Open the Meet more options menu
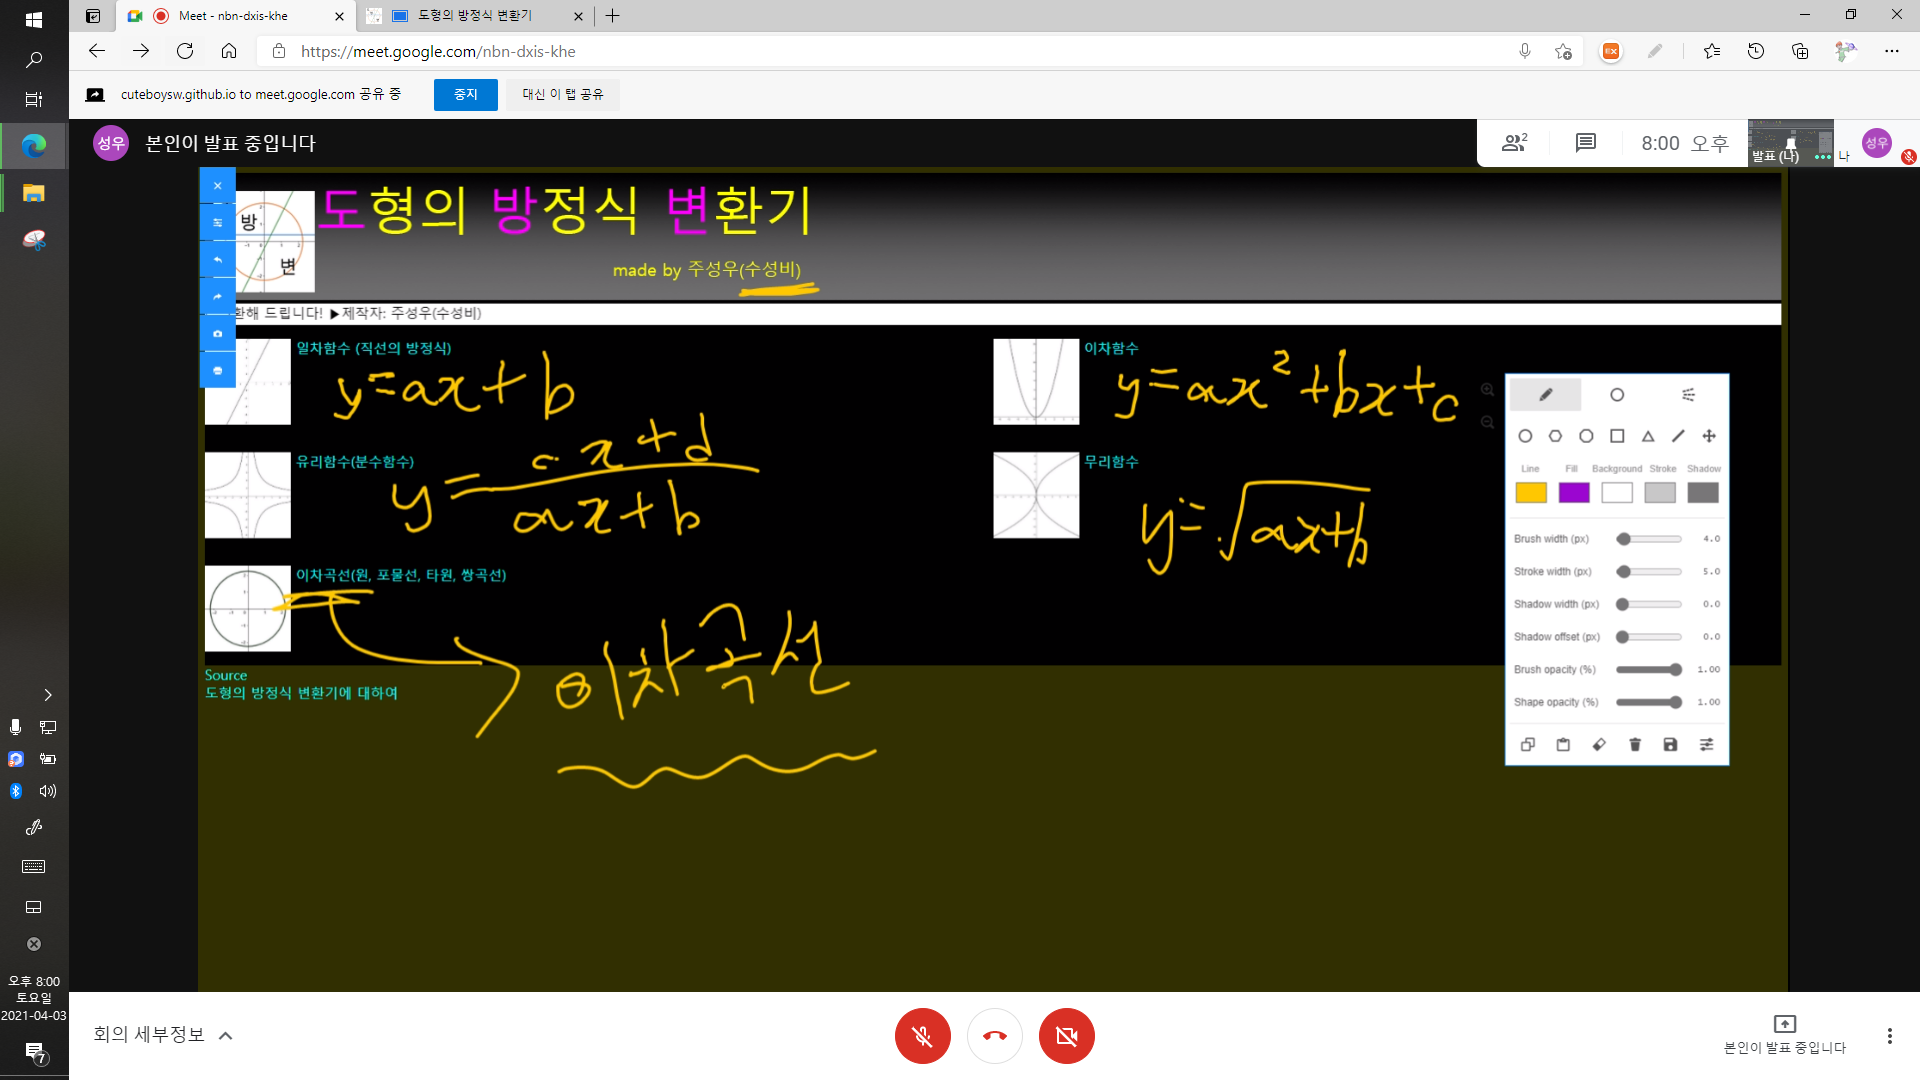 click(1889, 1036)
